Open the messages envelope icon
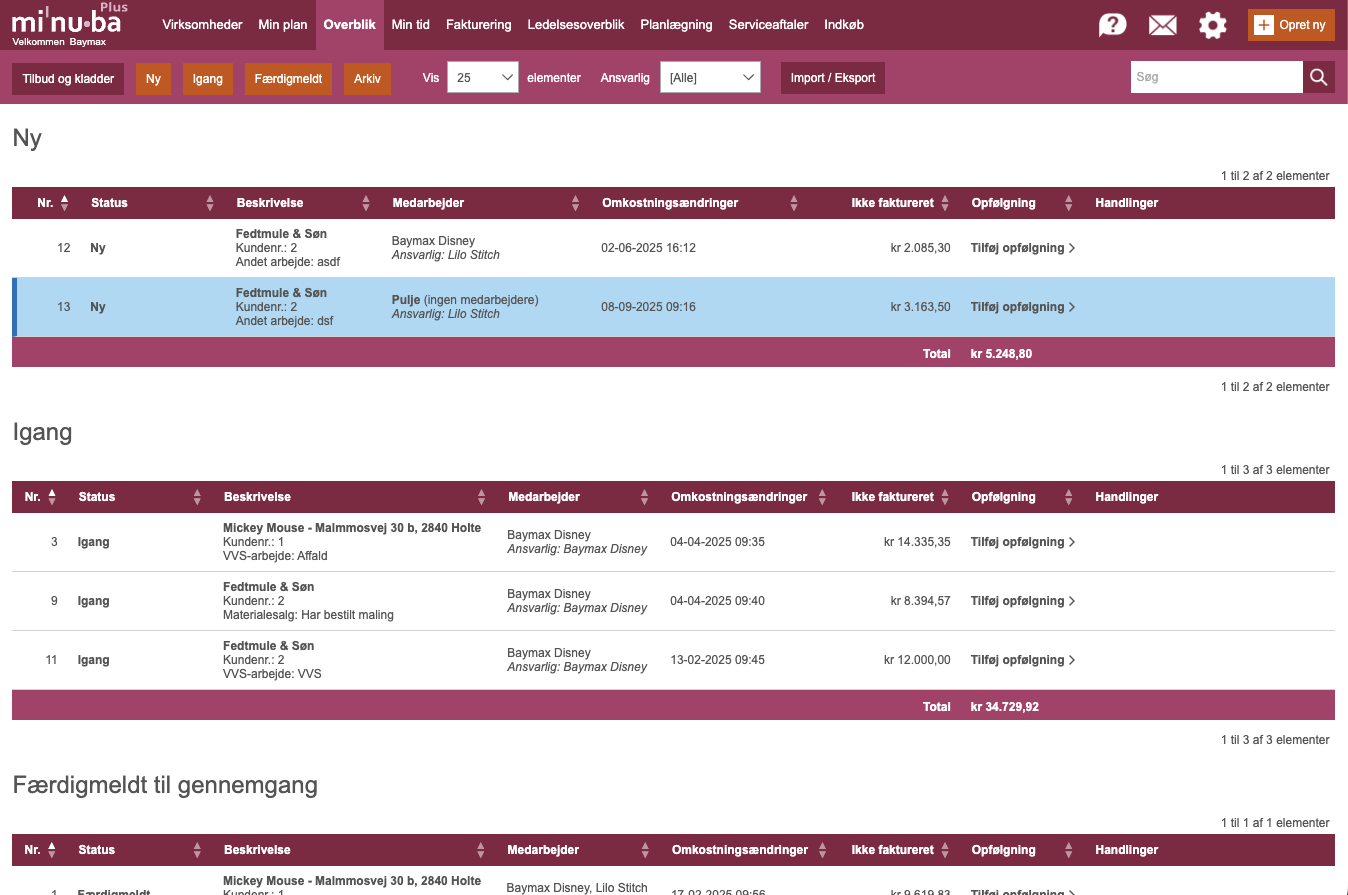Viewport: 1348px width, 895px height. [x=1162, y=25]
